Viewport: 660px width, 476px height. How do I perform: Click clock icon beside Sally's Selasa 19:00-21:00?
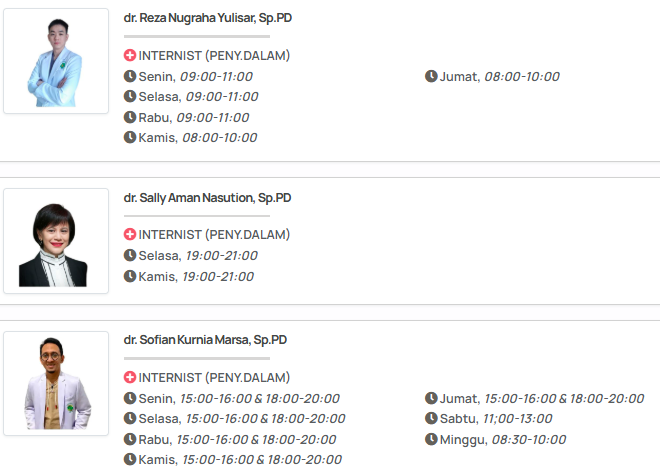point(130,255)
